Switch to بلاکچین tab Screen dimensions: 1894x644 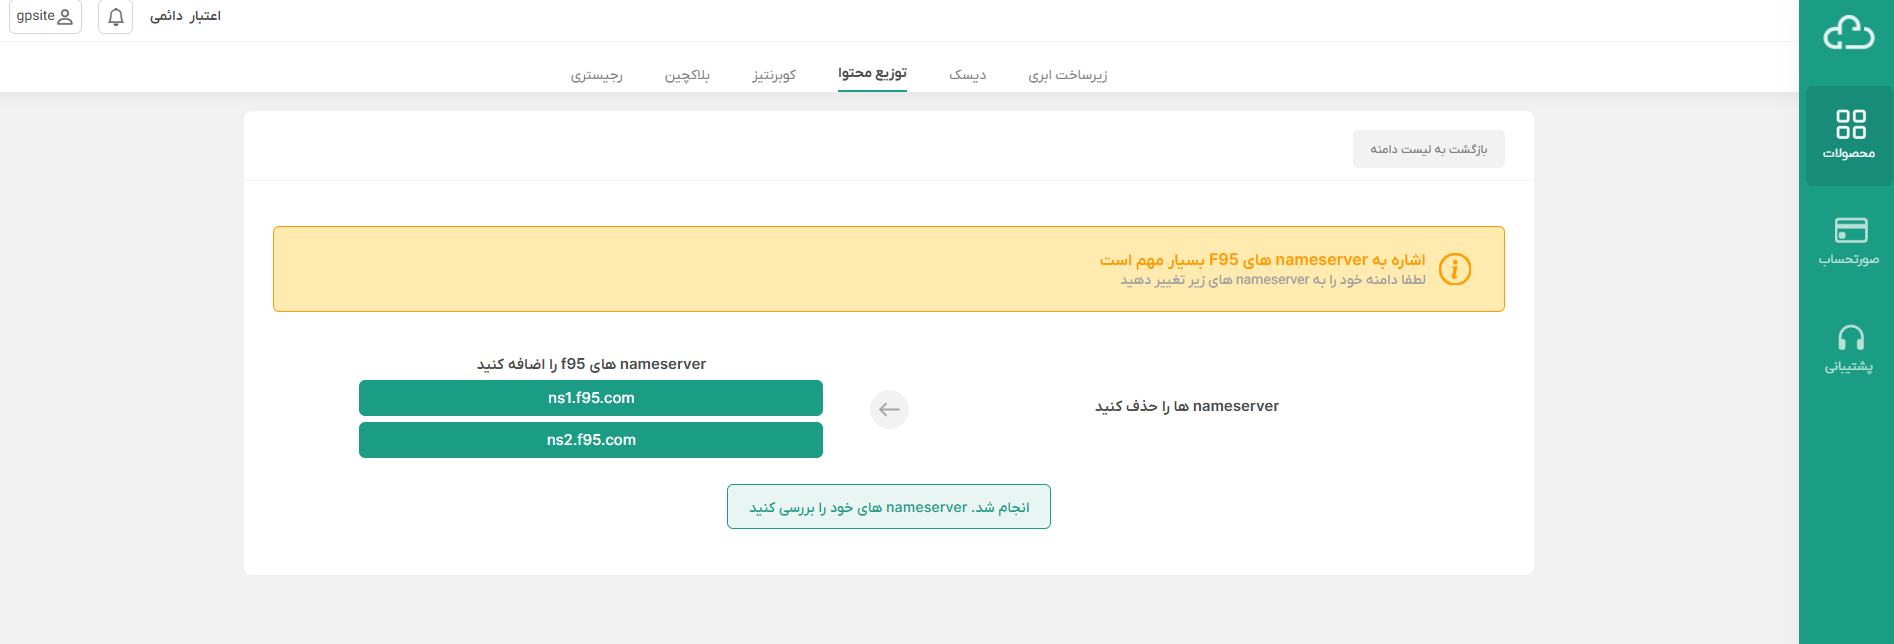(x=687, y=75)
